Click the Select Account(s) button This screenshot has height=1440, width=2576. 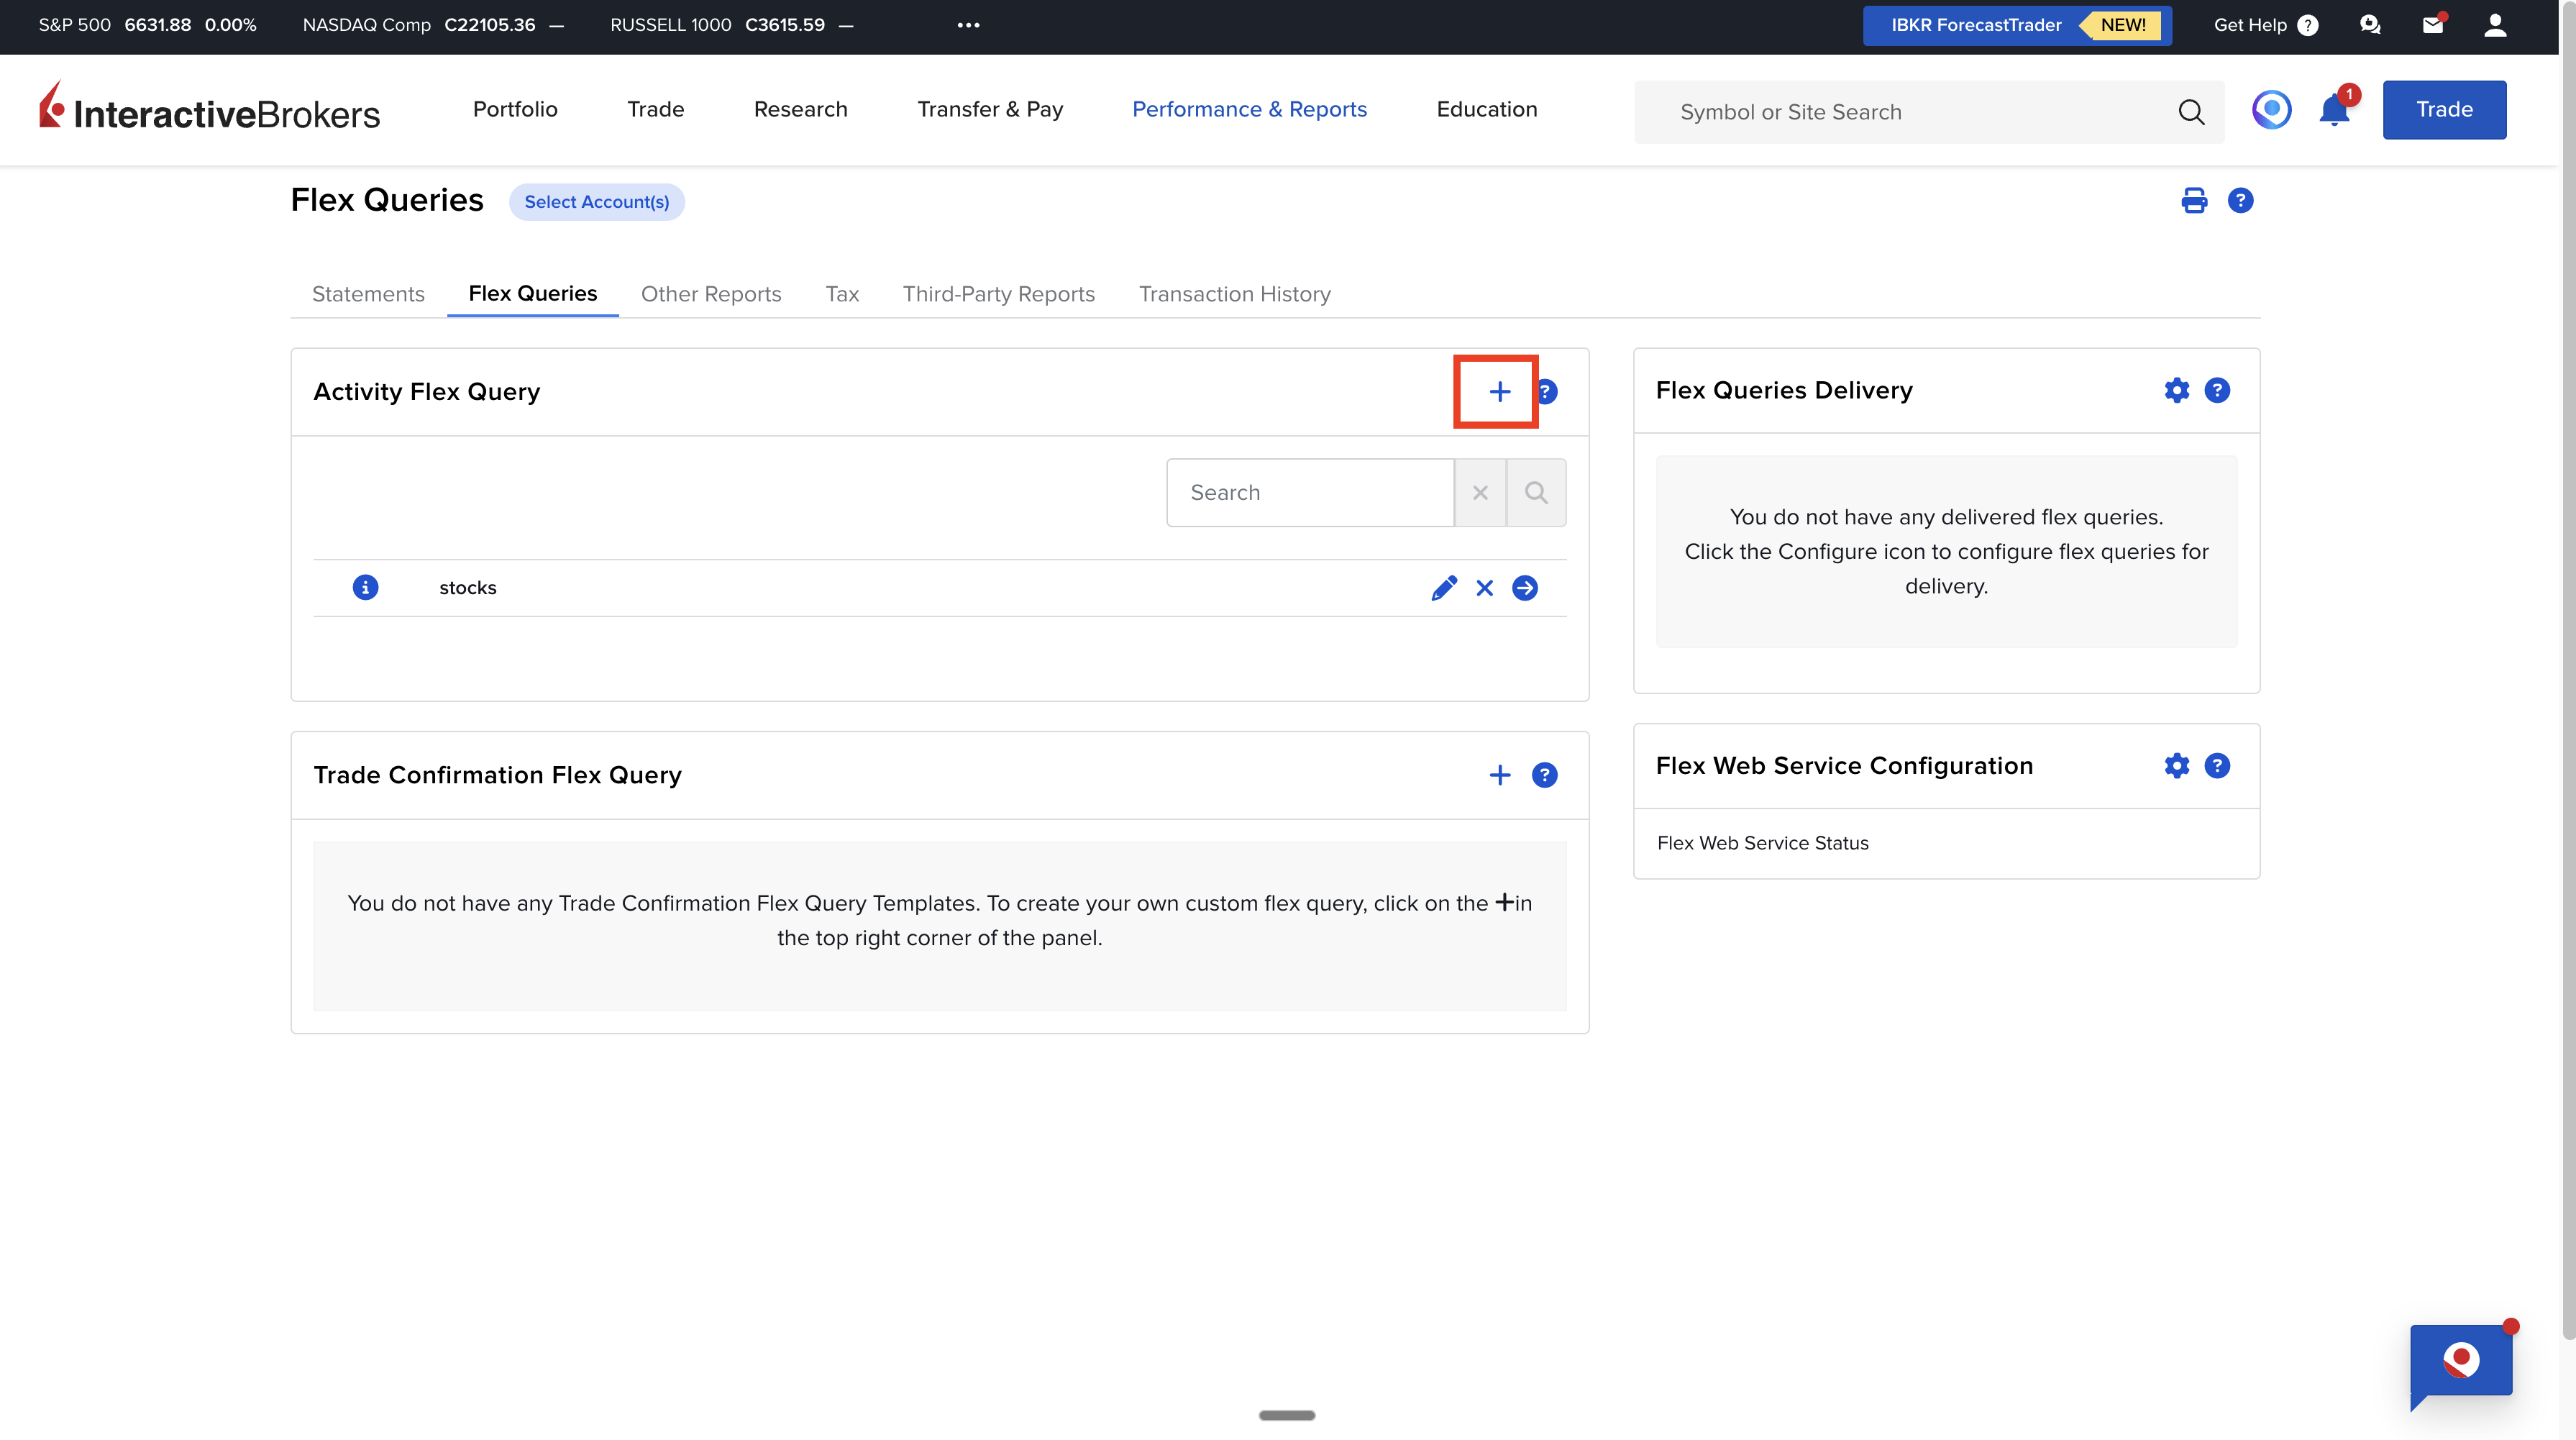coord(596,202)
